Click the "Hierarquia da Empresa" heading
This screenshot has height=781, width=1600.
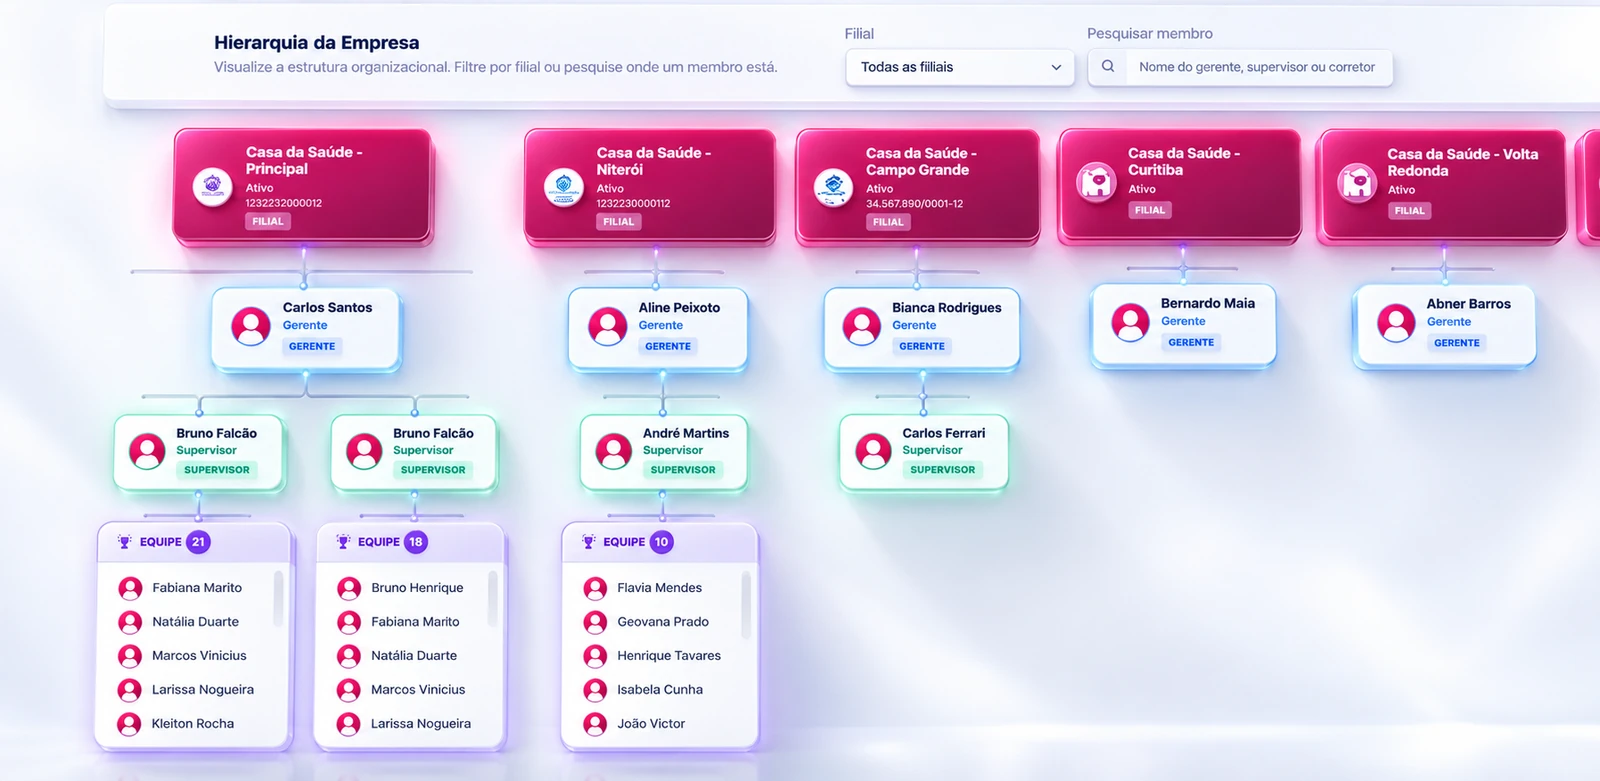[x=317, y=42]
